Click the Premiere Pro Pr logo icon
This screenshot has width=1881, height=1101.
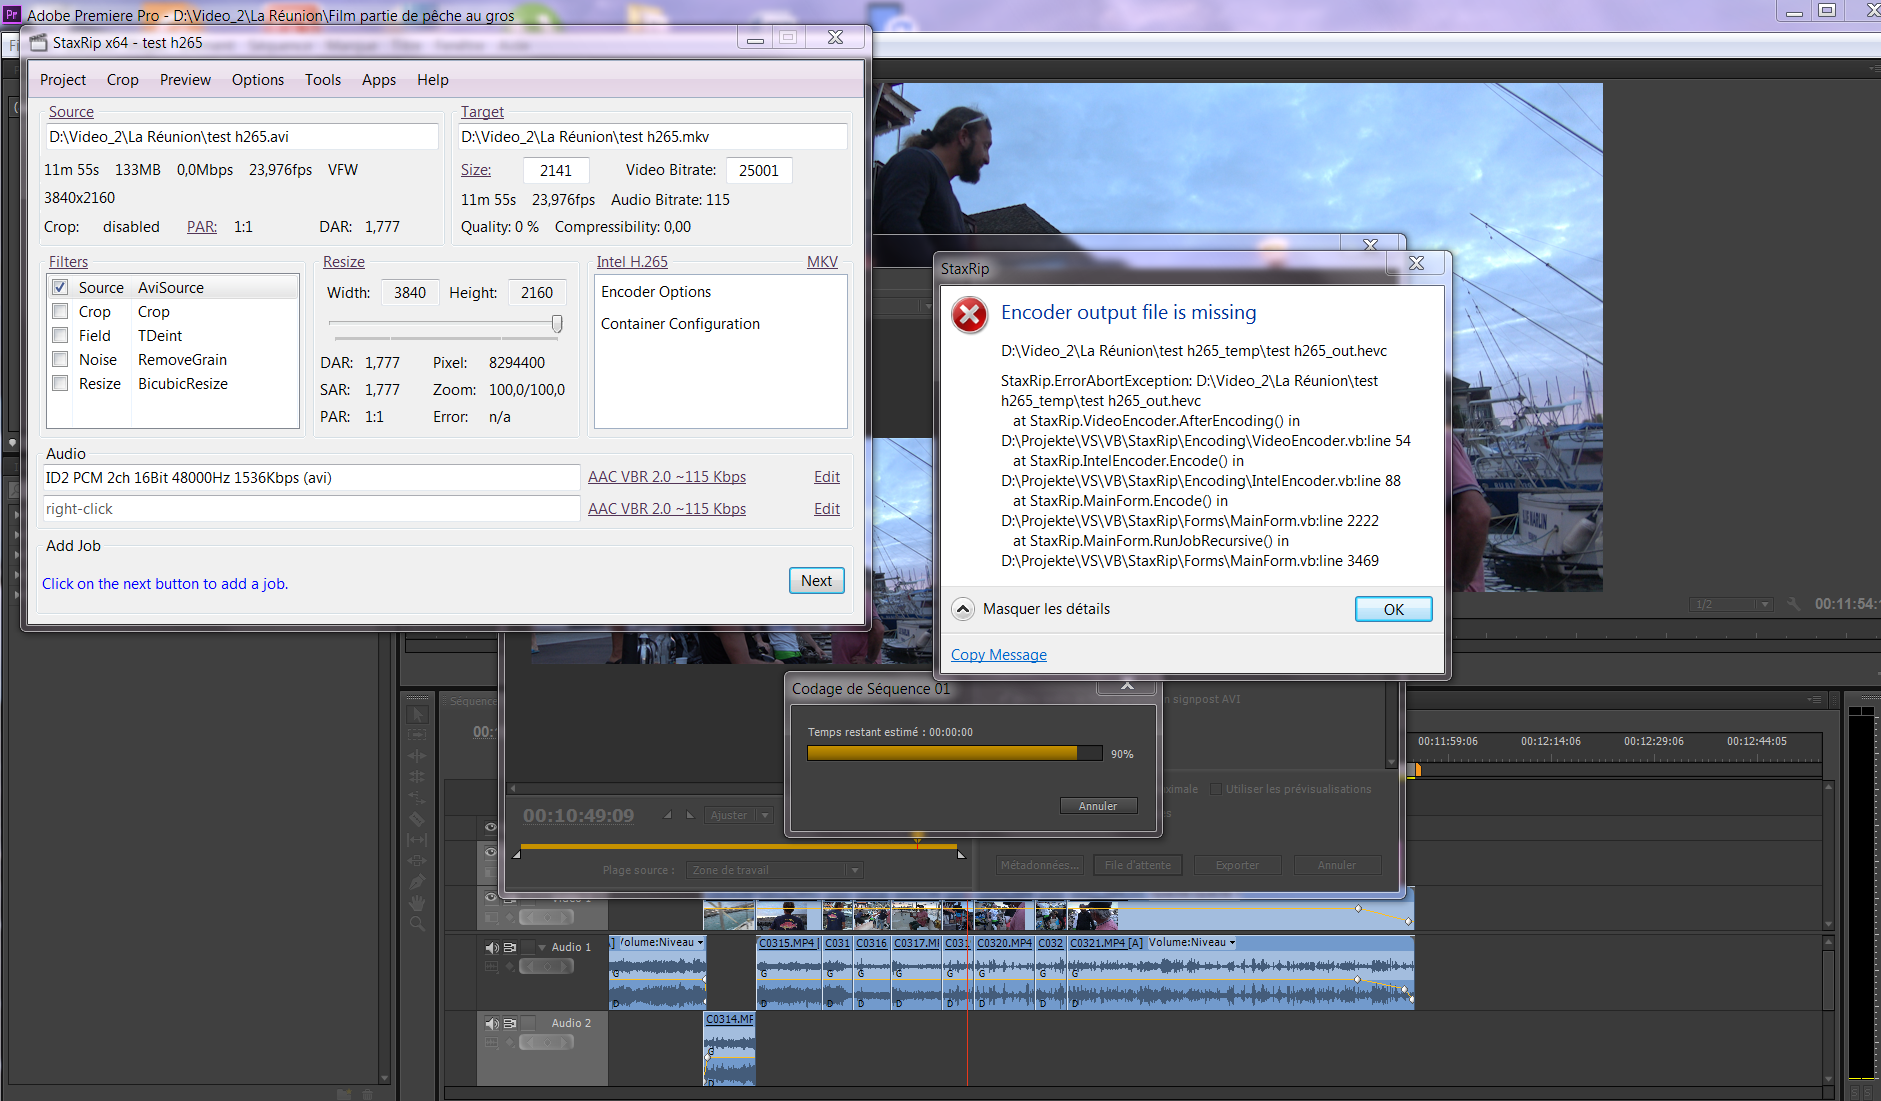click(12, 14)
